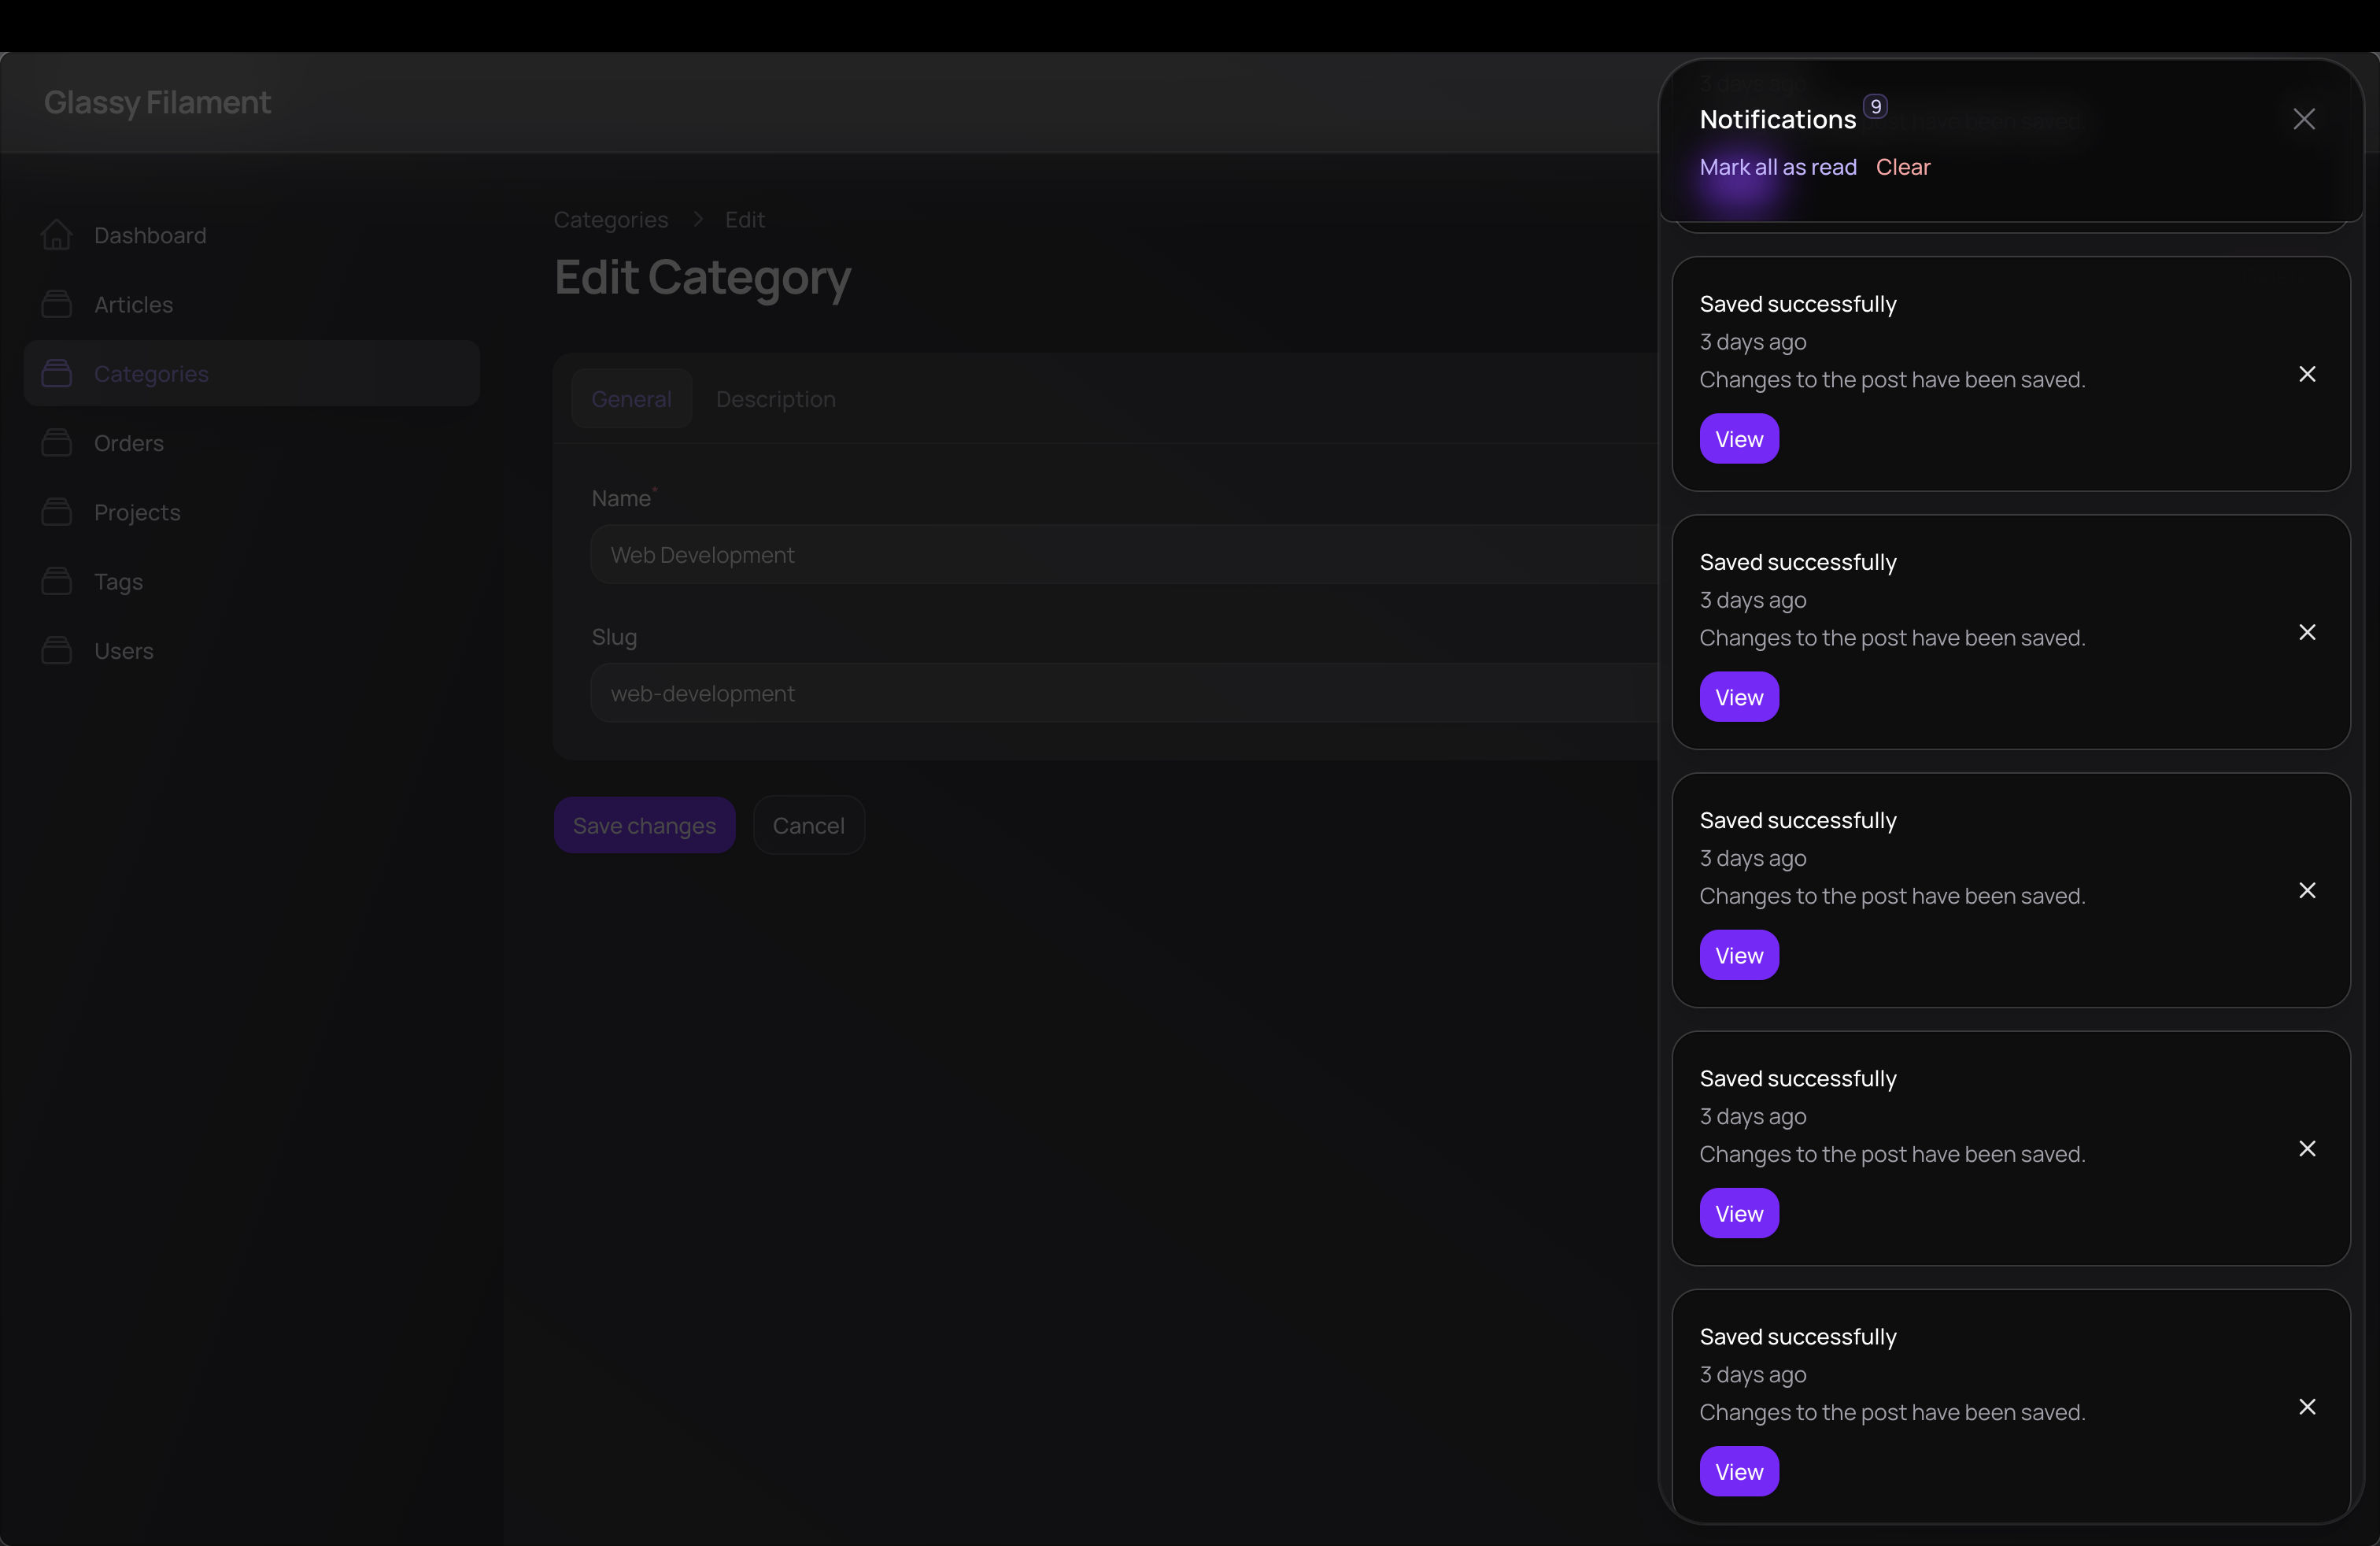The image size is (2380, 1546).
Task: Dismiss the fourth Saved successfully notification
Action: 2307,1148
